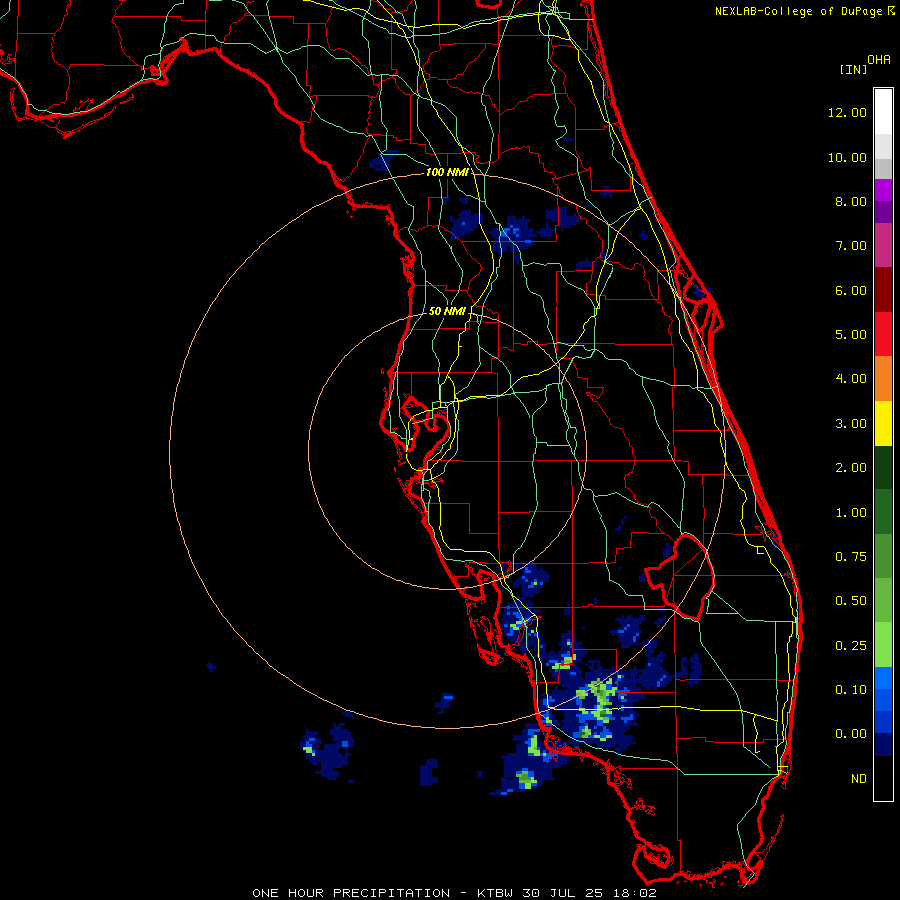Click the yellow 3.00 inch legend swatch
900x900 pixels.
pos(883,423)
